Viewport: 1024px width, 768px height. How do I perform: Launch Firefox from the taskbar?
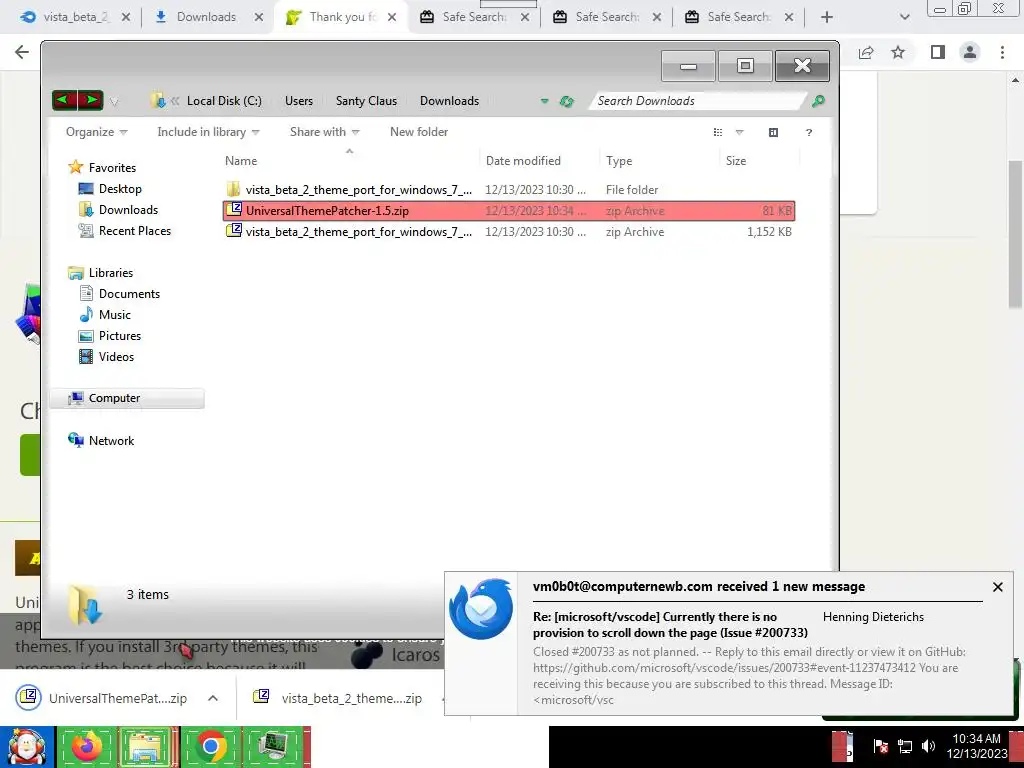[87, 747]
